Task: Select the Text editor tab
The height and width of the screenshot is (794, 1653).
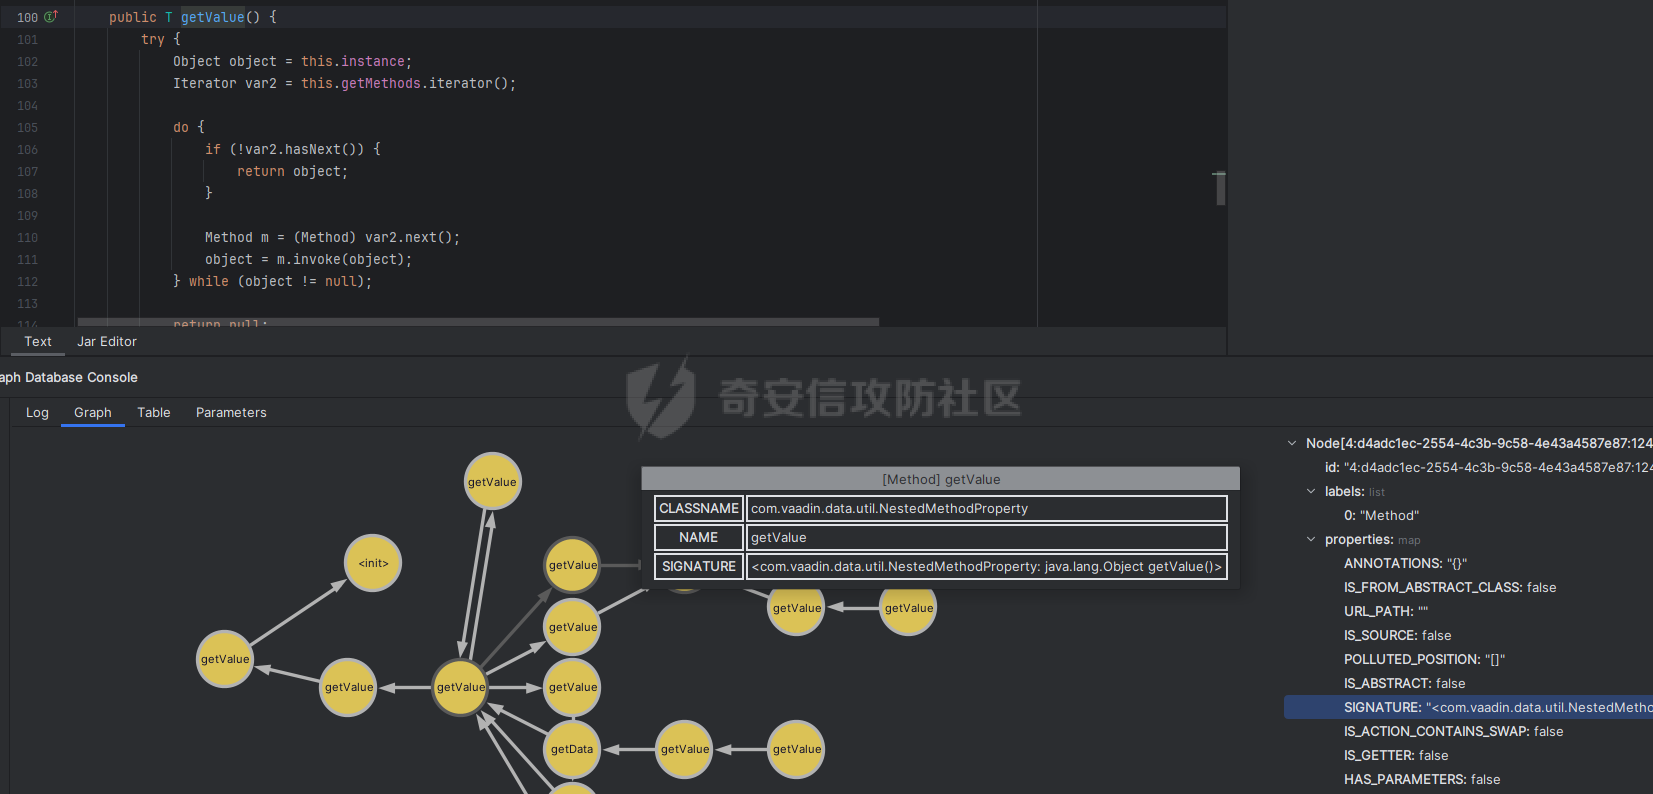Action: click(38, 341)
